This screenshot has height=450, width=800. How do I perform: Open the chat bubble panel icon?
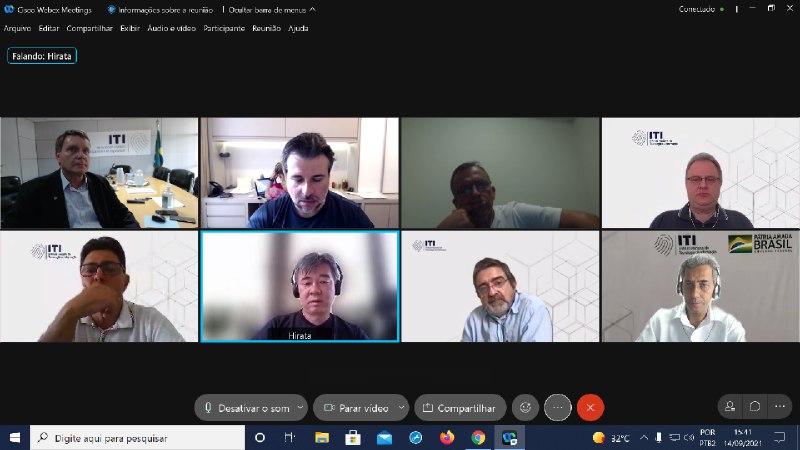click(x=755, y=407)
